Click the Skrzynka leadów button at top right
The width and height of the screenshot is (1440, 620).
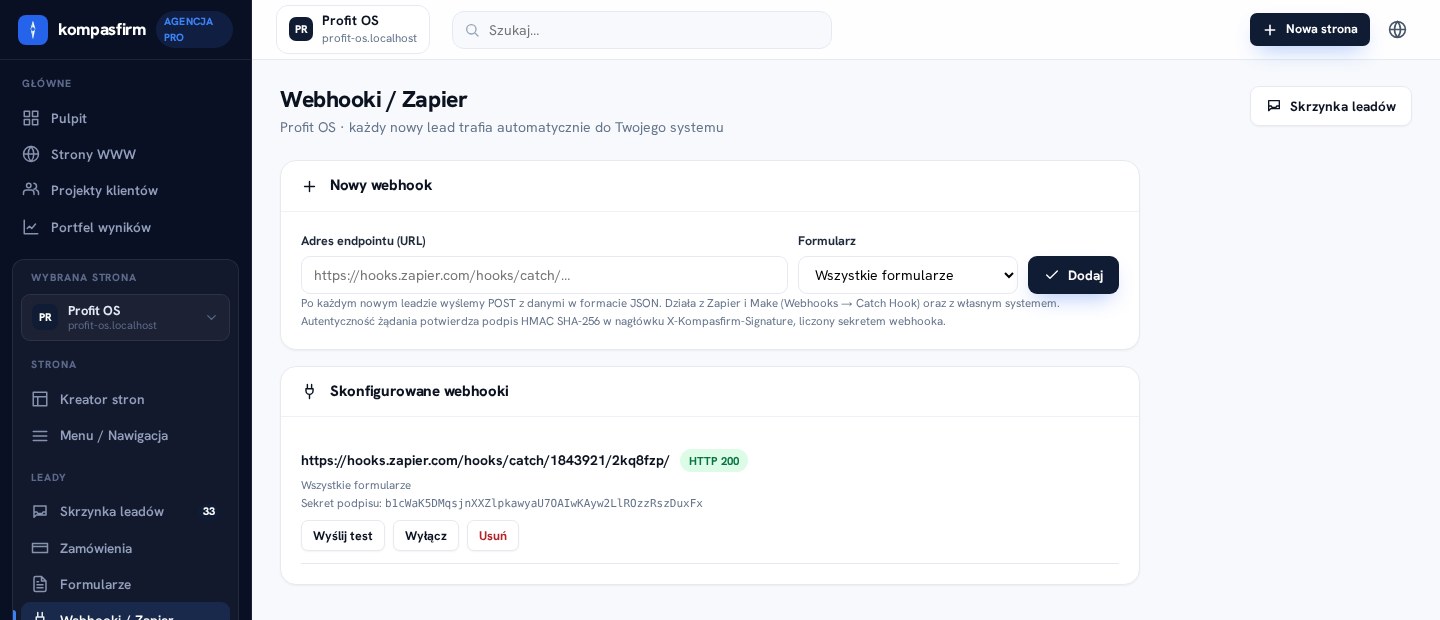pos(1331,106)
